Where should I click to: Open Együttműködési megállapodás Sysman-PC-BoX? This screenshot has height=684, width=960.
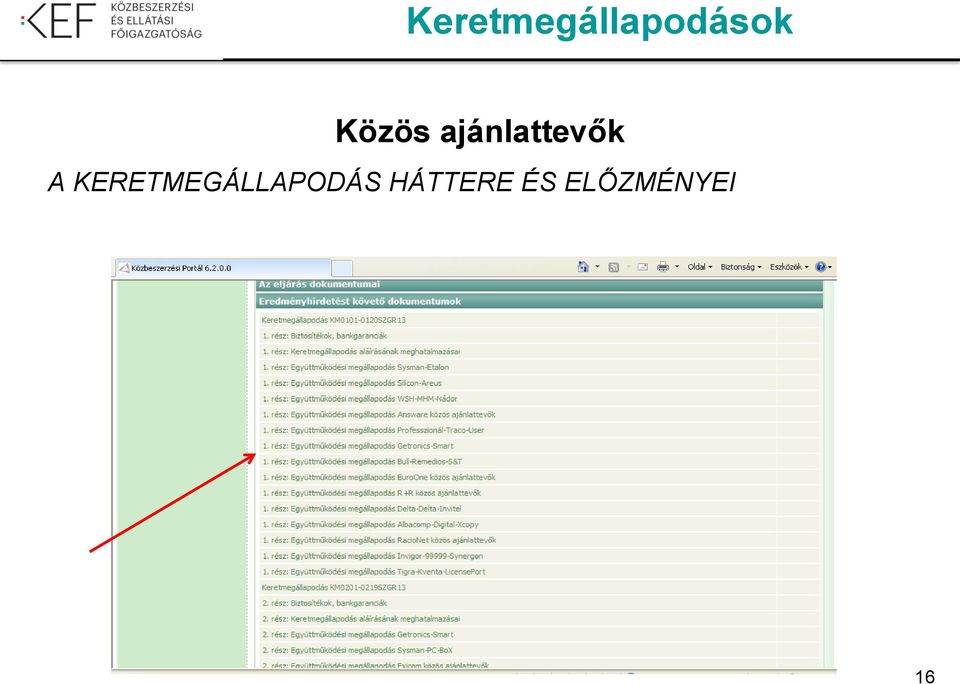tap(358, 650)
